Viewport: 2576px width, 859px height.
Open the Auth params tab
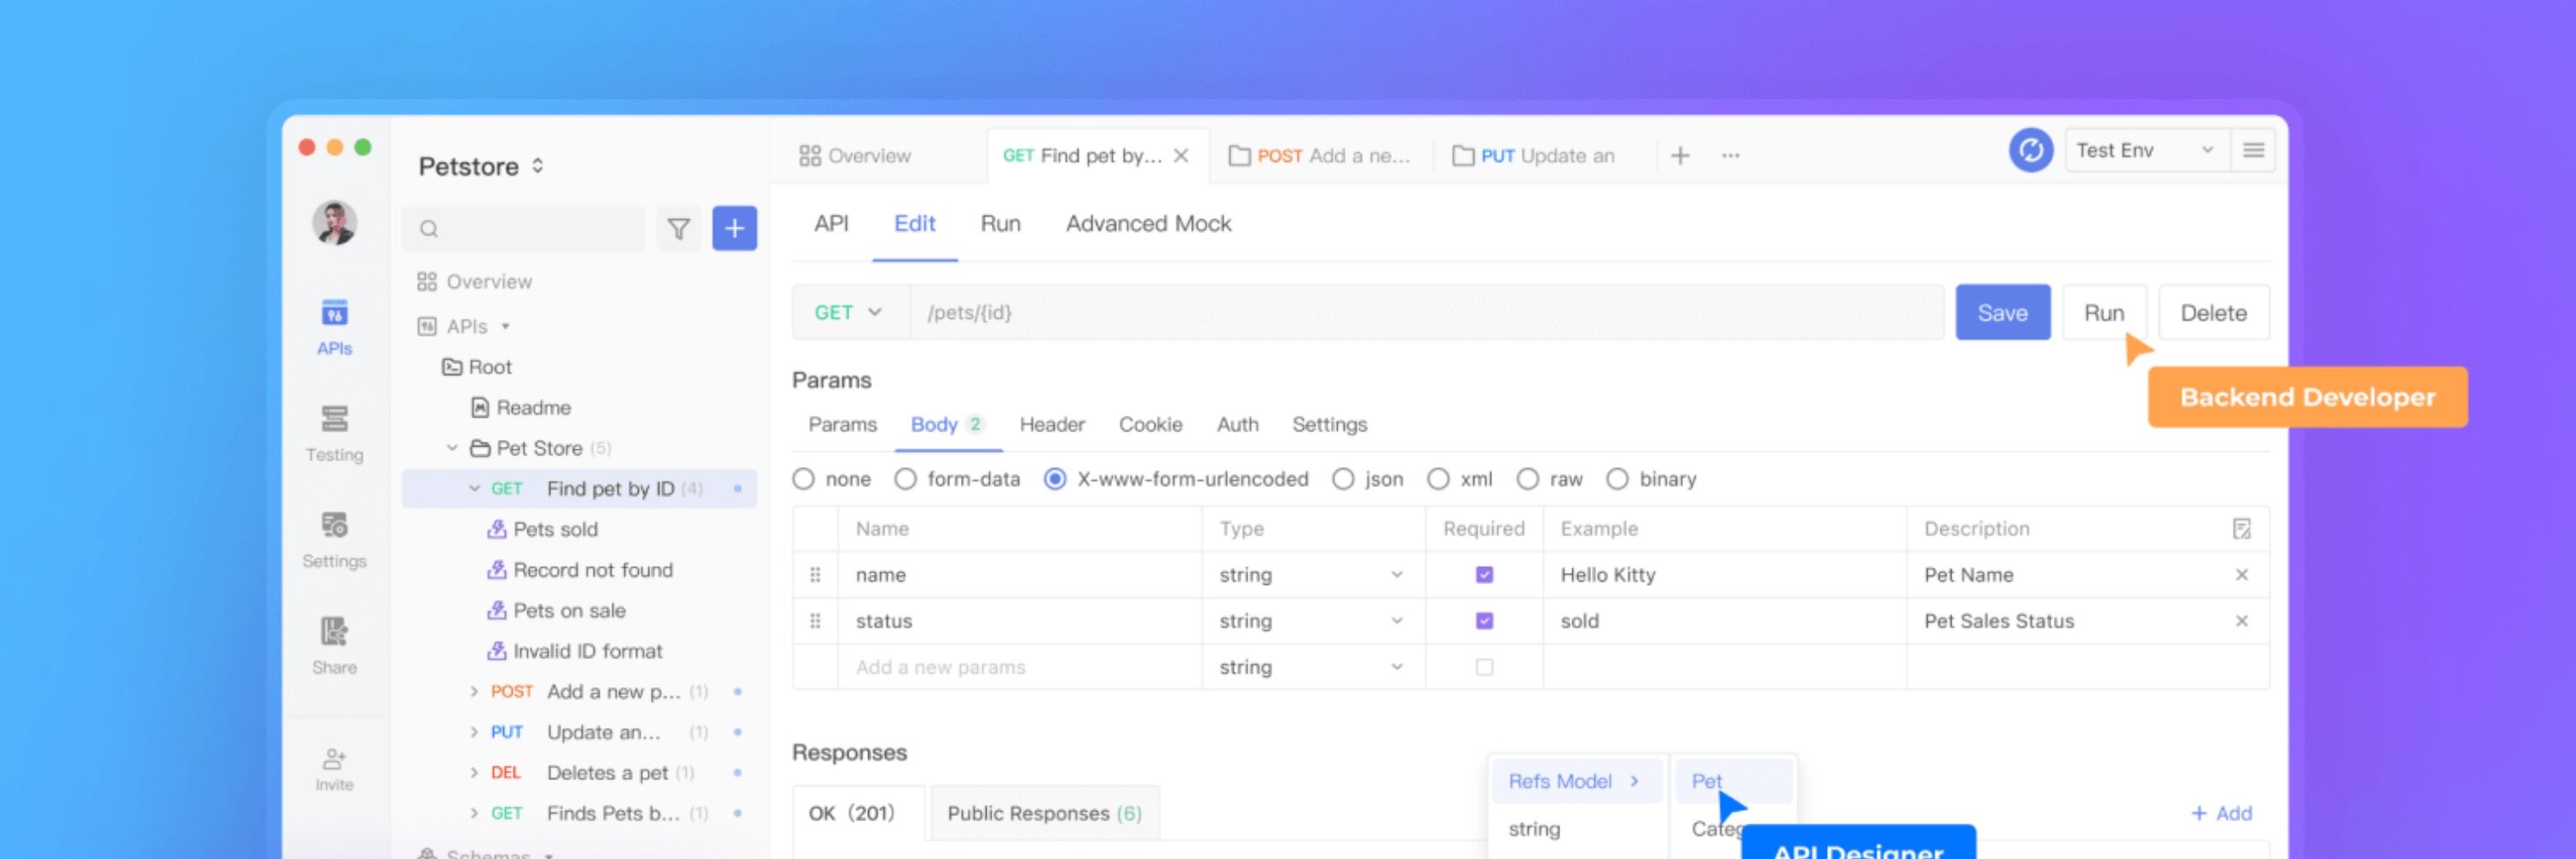pos(1237,425)
